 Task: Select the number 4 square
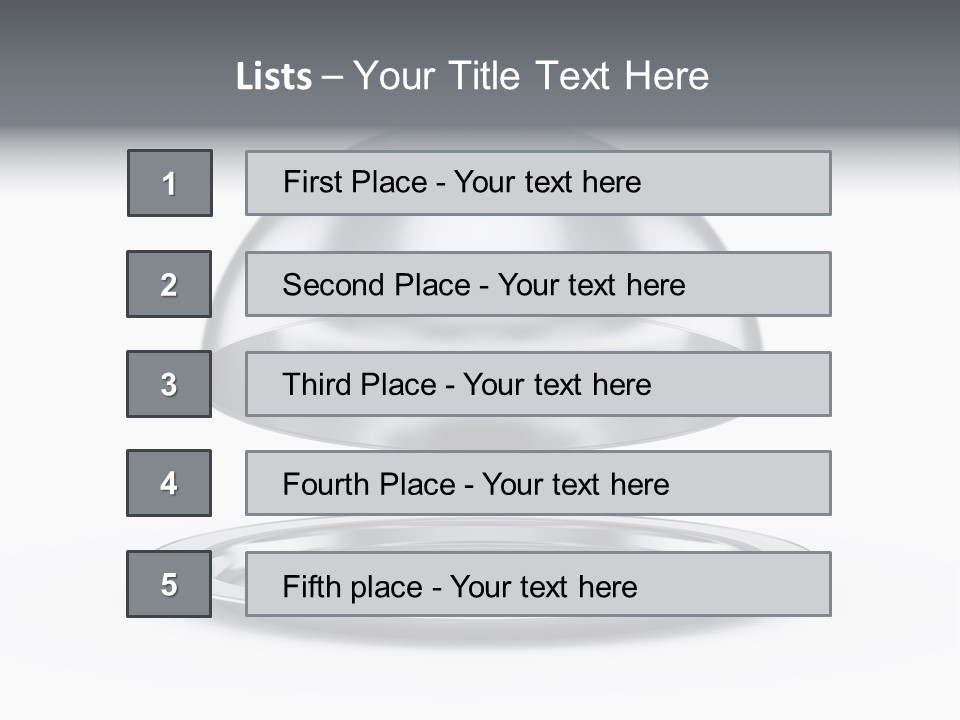(x=169, y=483)
